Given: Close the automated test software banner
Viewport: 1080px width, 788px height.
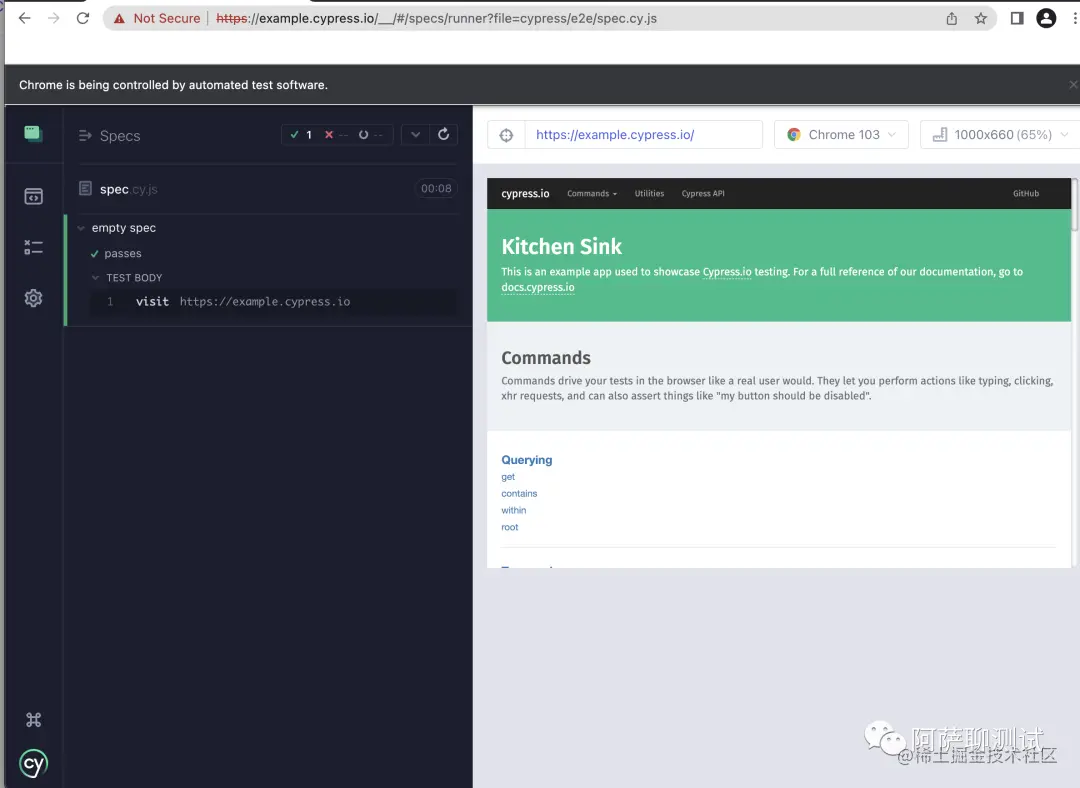Looking at the screenshot, I should (1073, 85).
